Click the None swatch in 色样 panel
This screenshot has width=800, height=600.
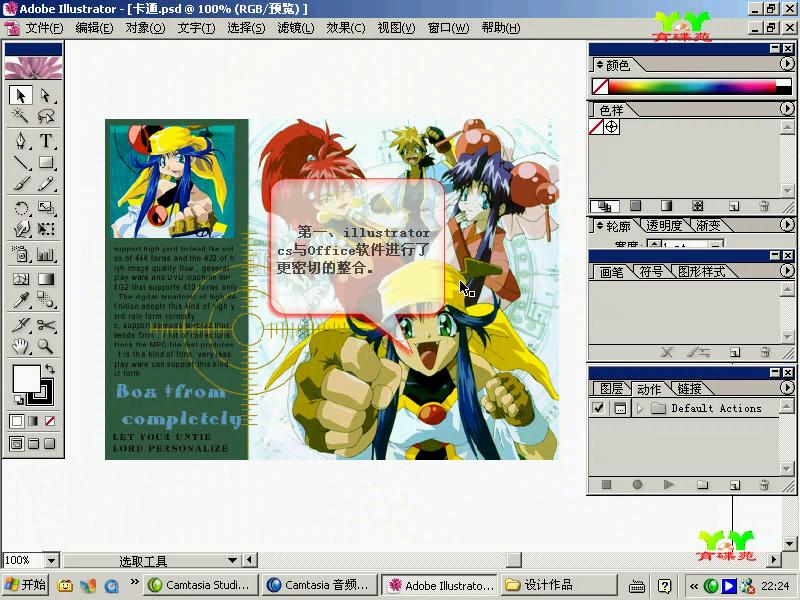(x=596, y=127)
